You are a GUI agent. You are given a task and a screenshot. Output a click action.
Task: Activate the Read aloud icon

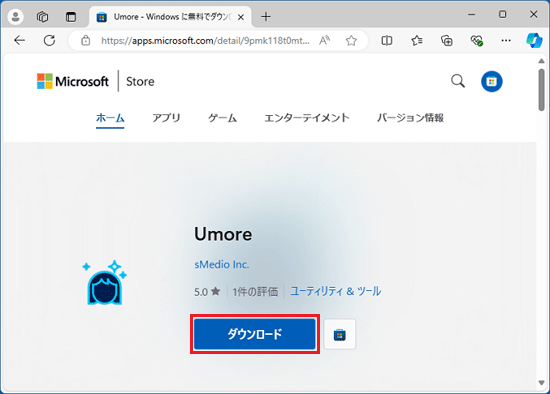click(x=324, y=41)
